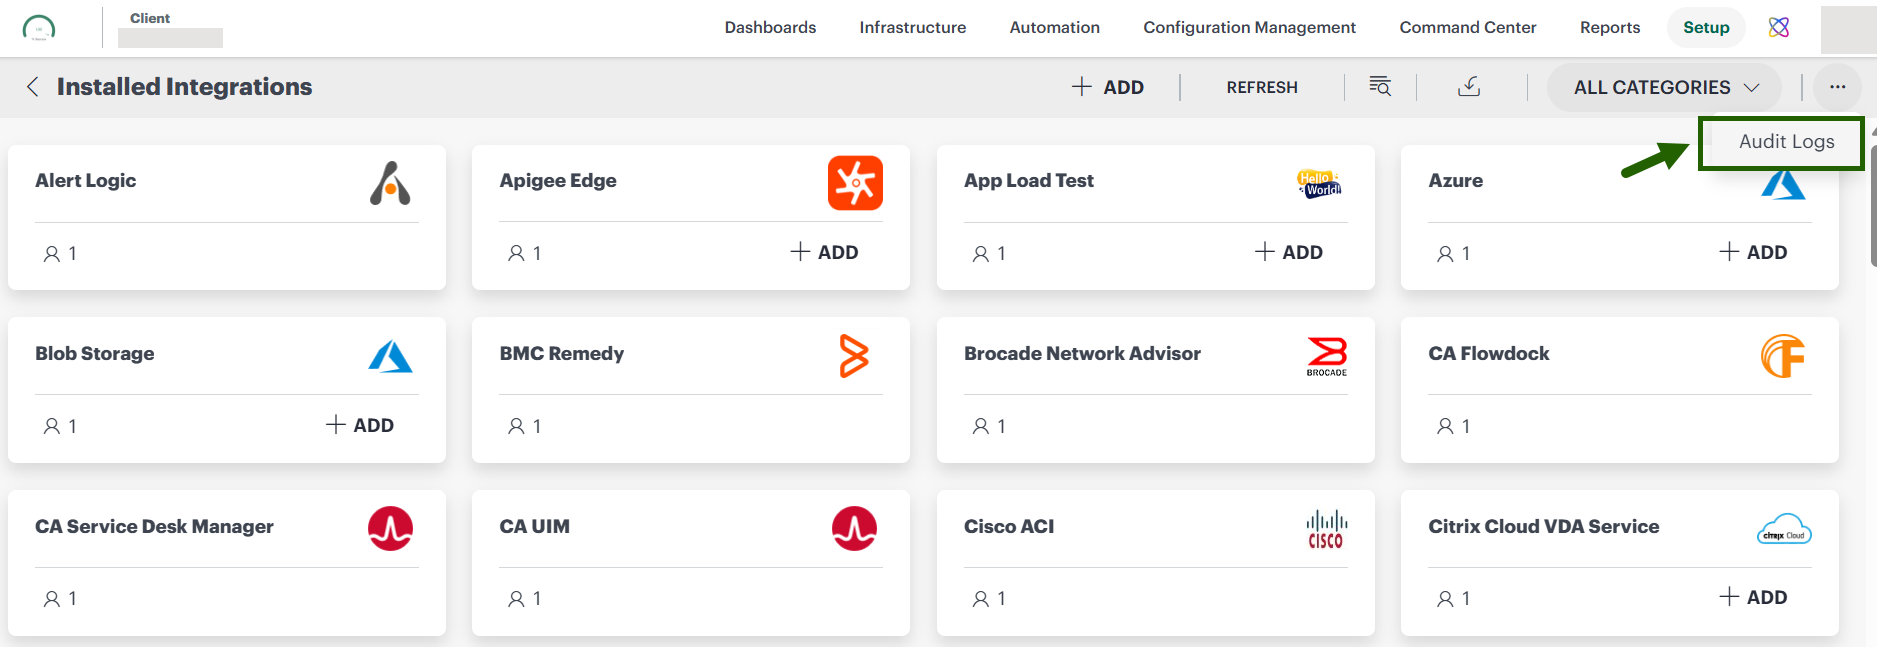Click the user count icon on Alert Logic
Screen dimensions: 1877x647
(51, 254)
